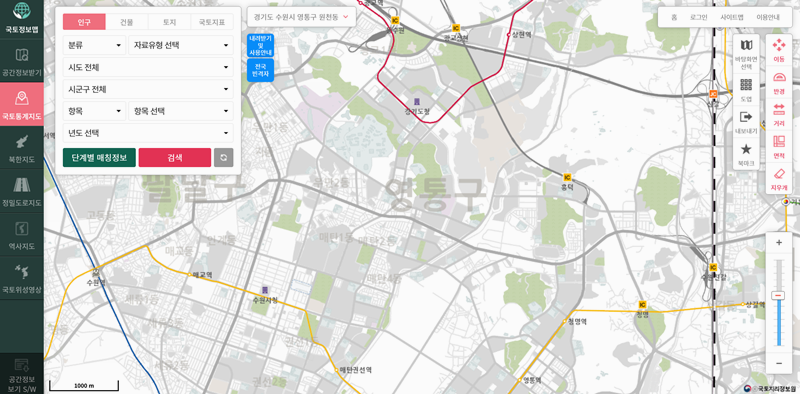
Task: Open the 항목 선택 dropdown
Action: click(x=181, y=111)
